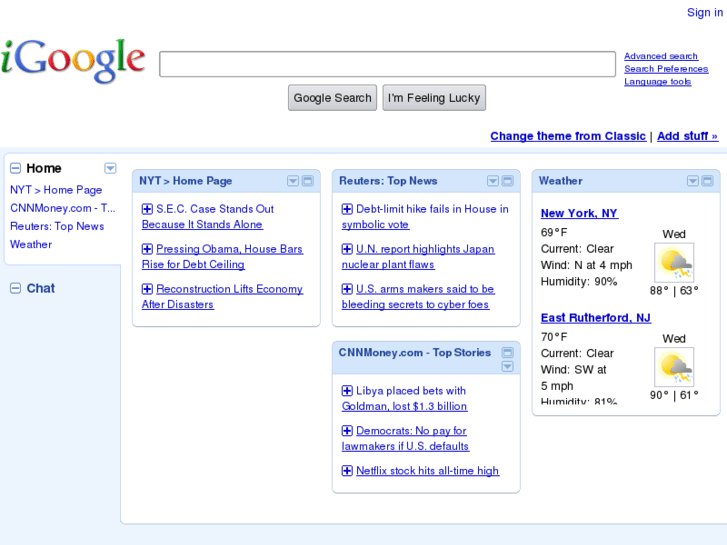The image size is (727, 545).
Task: Open the CNNMoney.com - Top Stories gadget title
Action: click(415, 353)
